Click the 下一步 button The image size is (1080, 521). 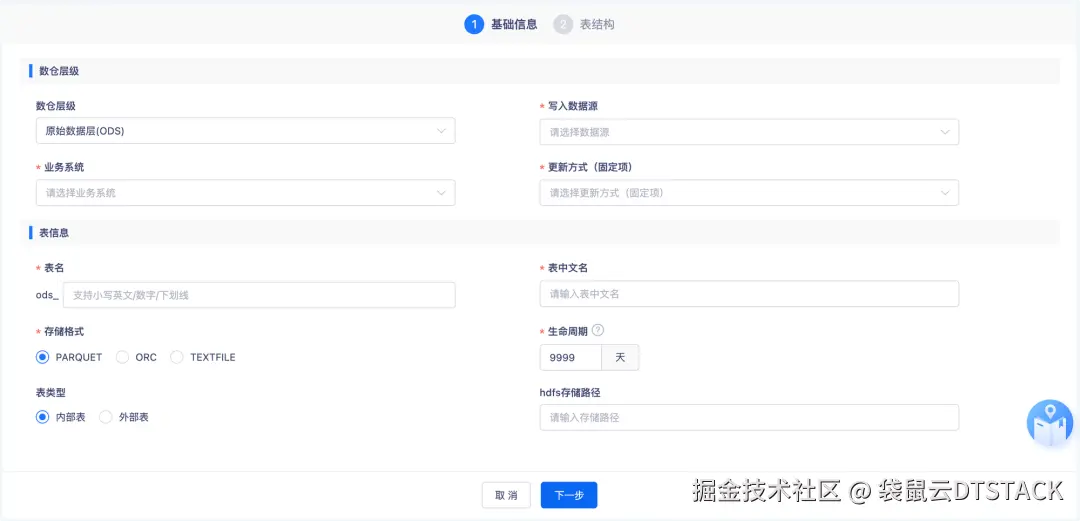click(x=569, y=495)
